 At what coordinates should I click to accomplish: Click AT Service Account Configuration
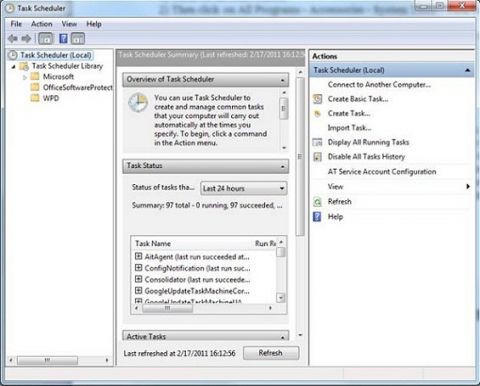[x=382, y=172]
